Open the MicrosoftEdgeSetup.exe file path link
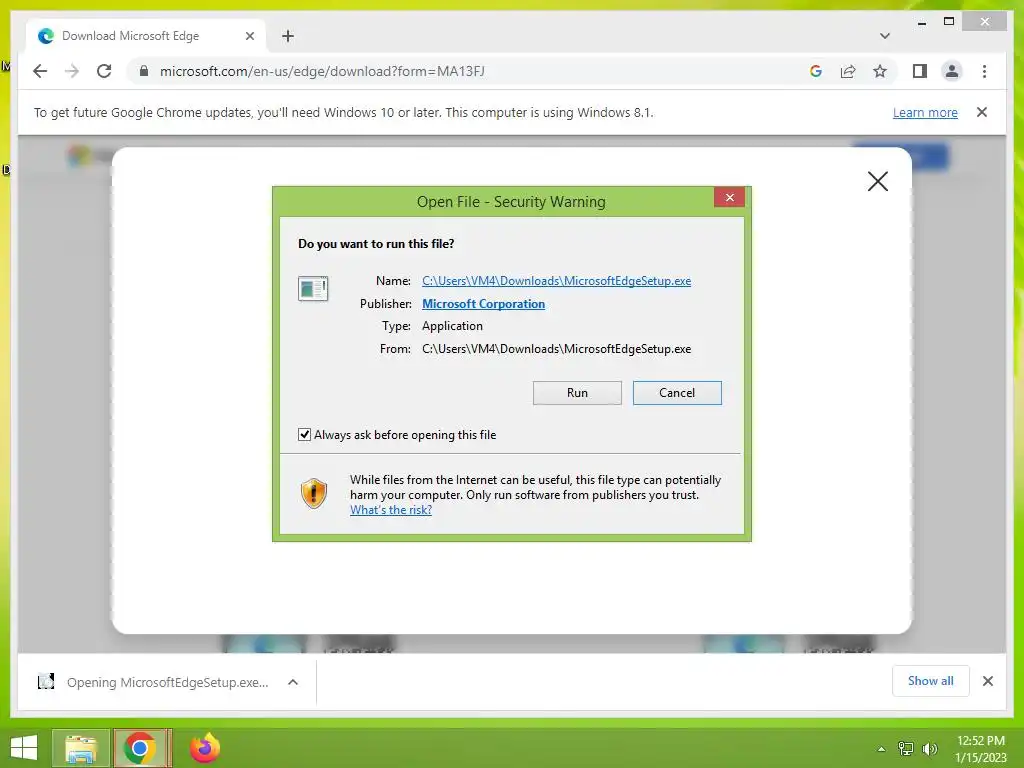The image size is (1024, 768). point(556,281)
